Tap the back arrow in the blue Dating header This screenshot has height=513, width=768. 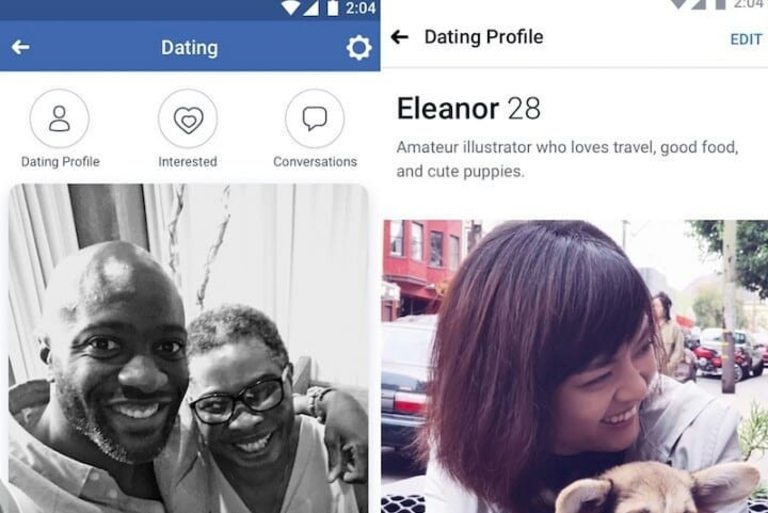[x=21, y=48]
